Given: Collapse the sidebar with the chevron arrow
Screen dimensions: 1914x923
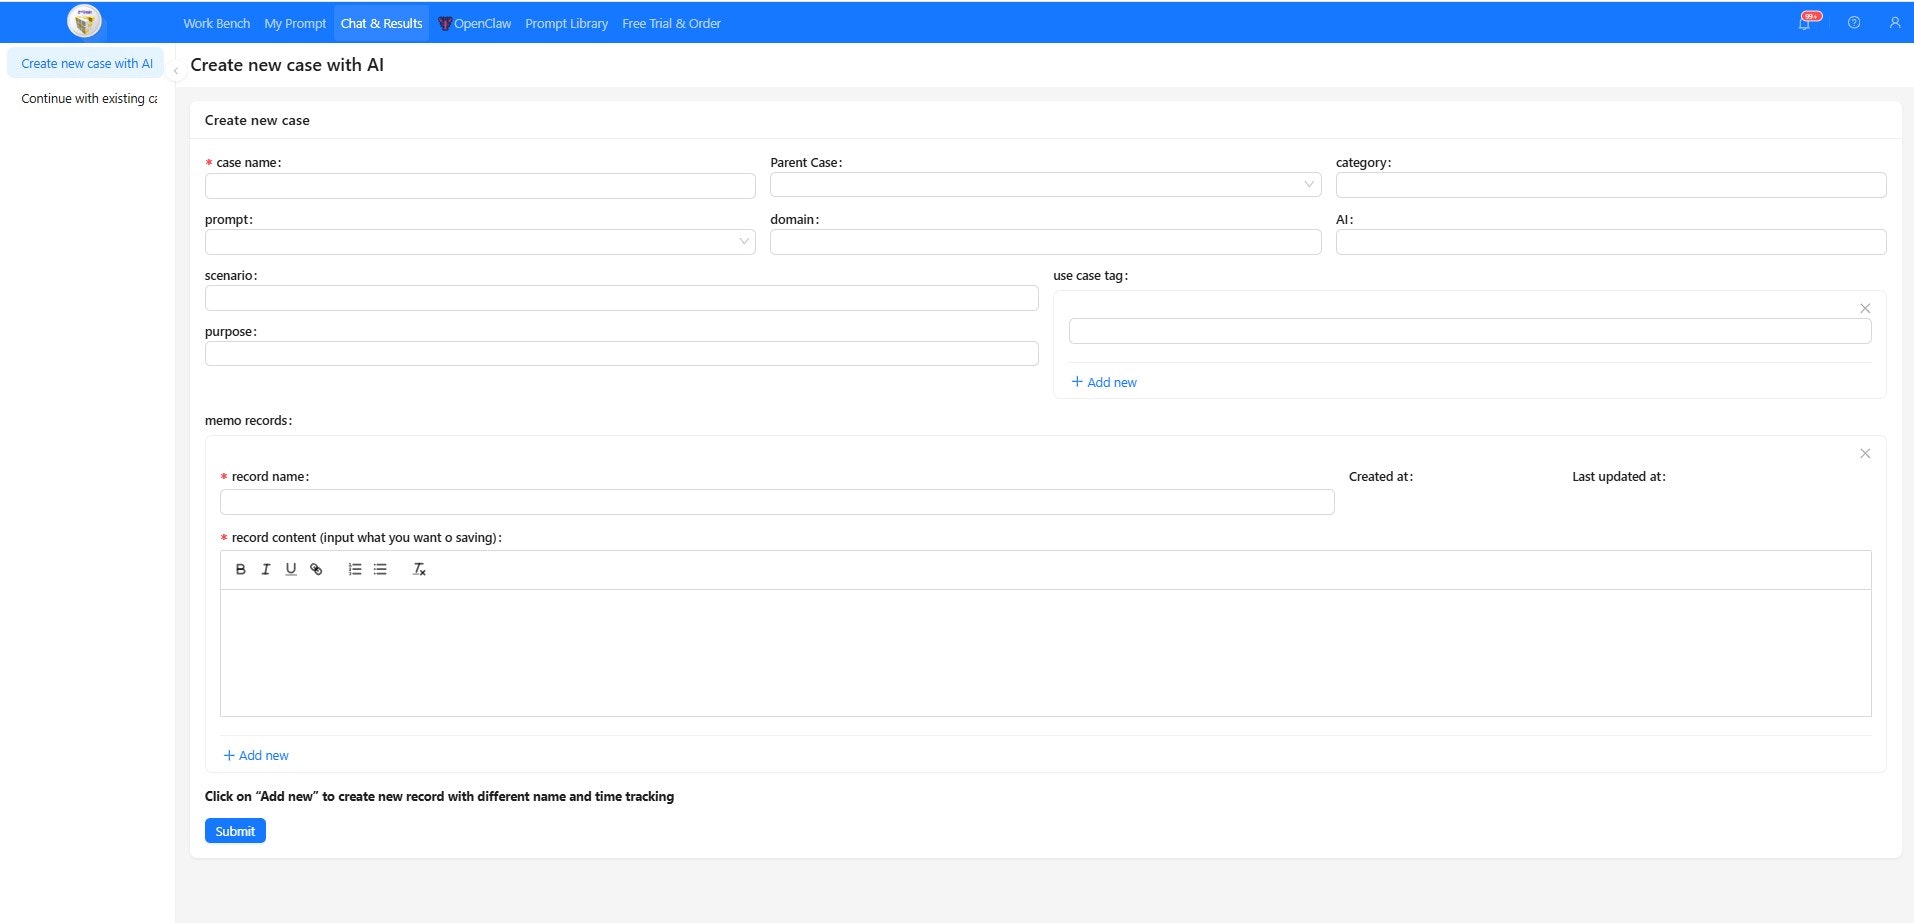Looking at the screenshot, I should coord(175,69).
